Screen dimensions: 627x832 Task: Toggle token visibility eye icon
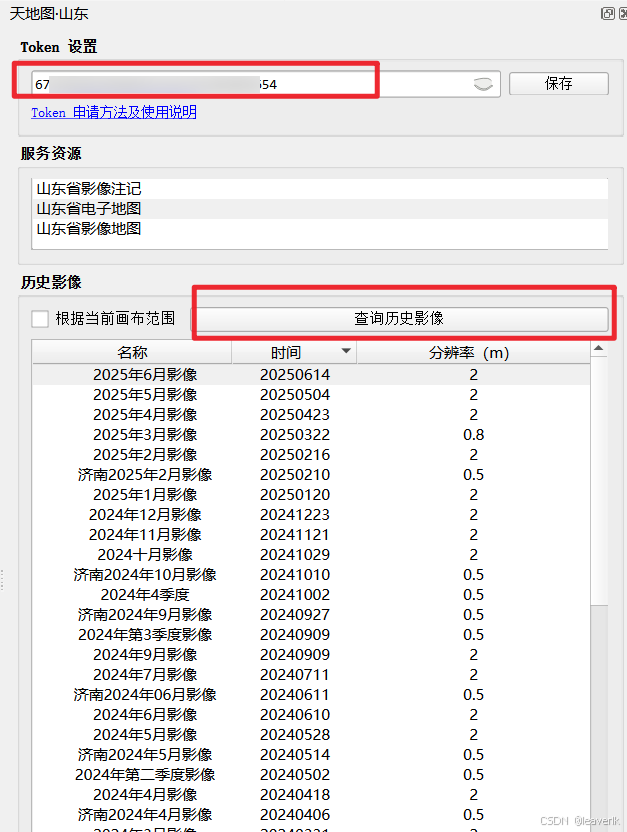(x=483, y=84)
